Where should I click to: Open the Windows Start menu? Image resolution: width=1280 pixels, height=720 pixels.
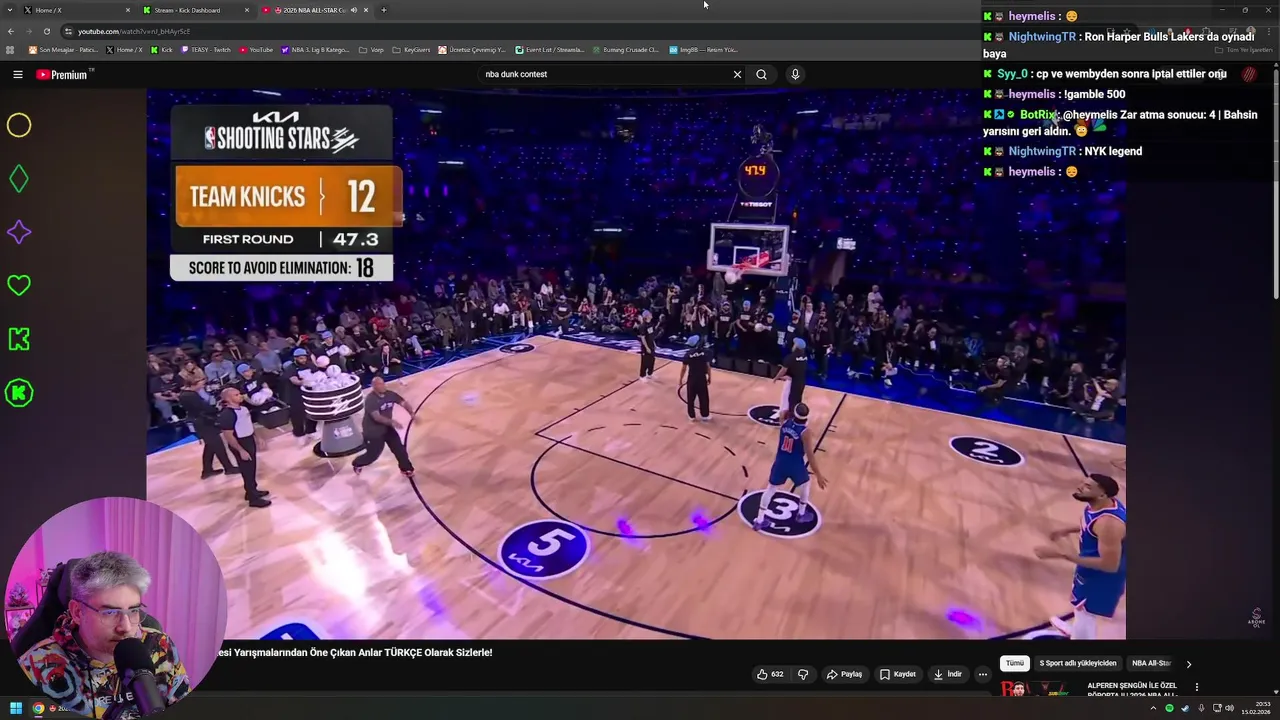point(15,708)
